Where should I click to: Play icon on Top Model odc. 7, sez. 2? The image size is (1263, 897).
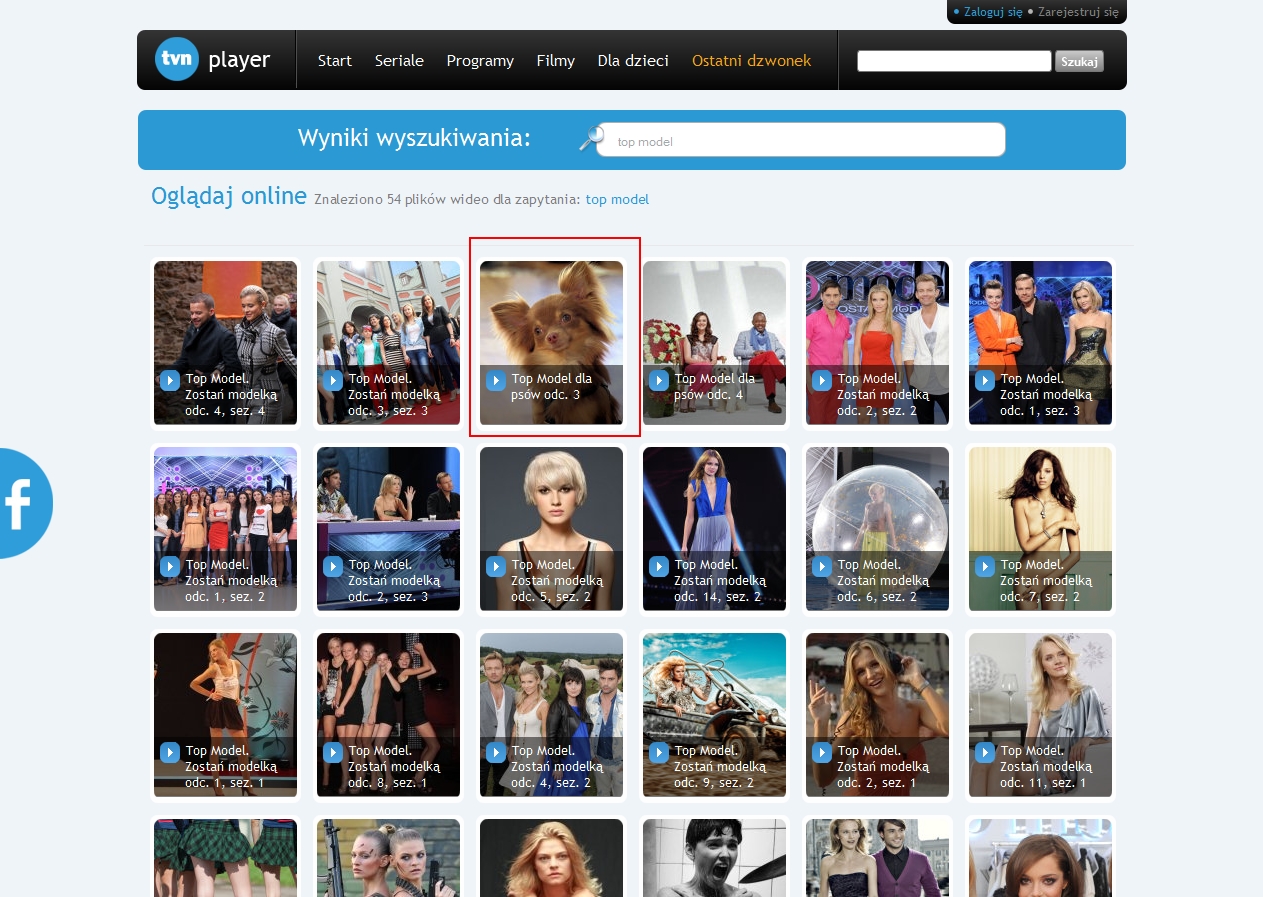point(984,566)
